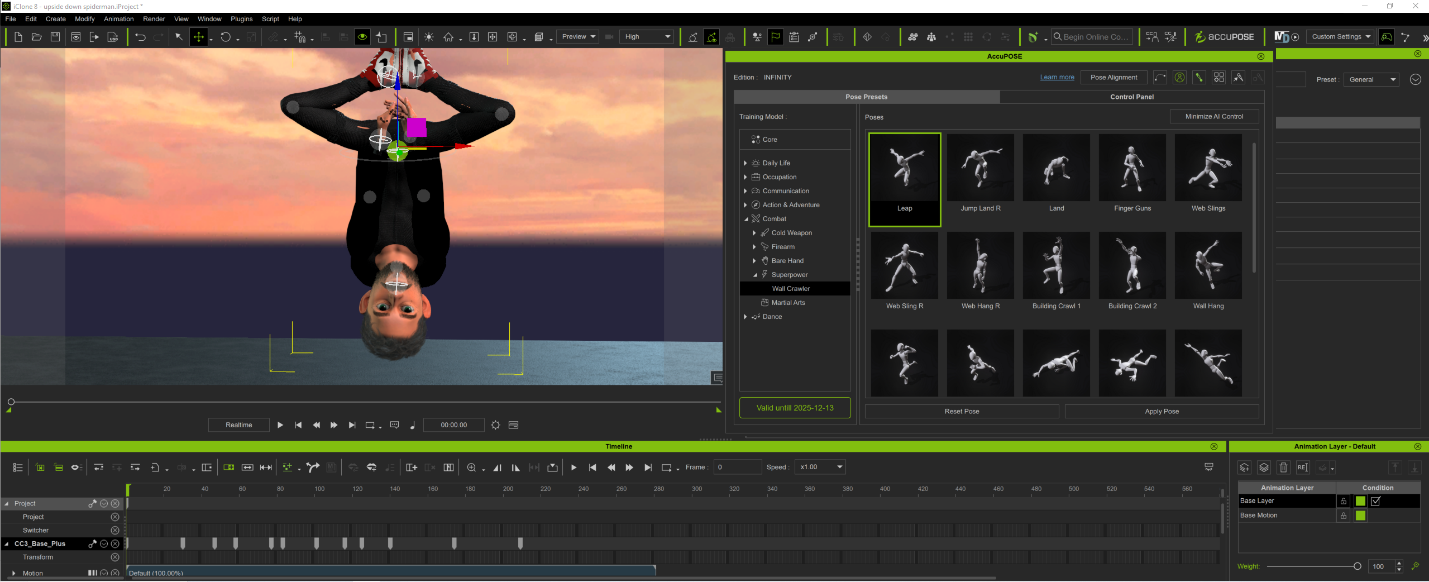
Task: Click the Weight slider handle
Action: point(1357,566)
